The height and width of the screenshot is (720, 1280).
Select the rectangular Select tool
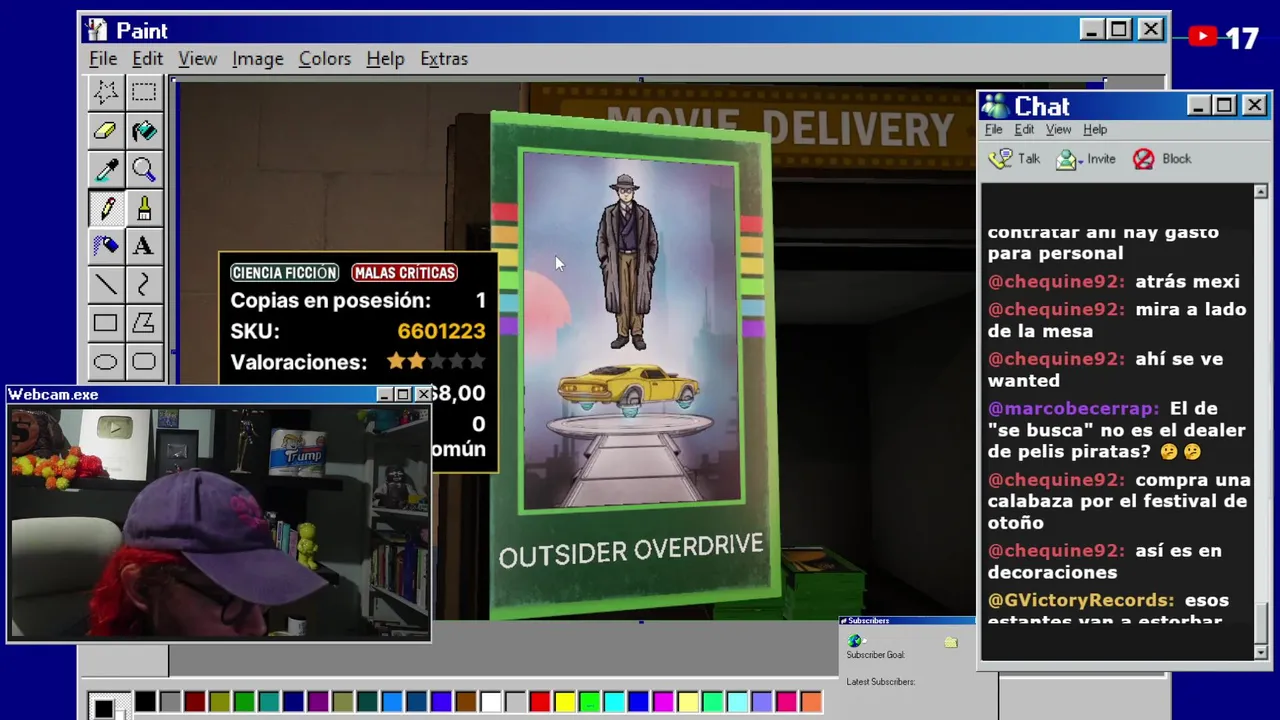(x=143, y=92)
